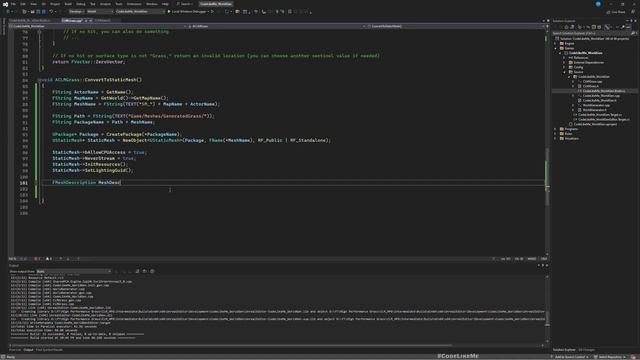
Task: Expand the Programs folder
Action: point(556,129)
